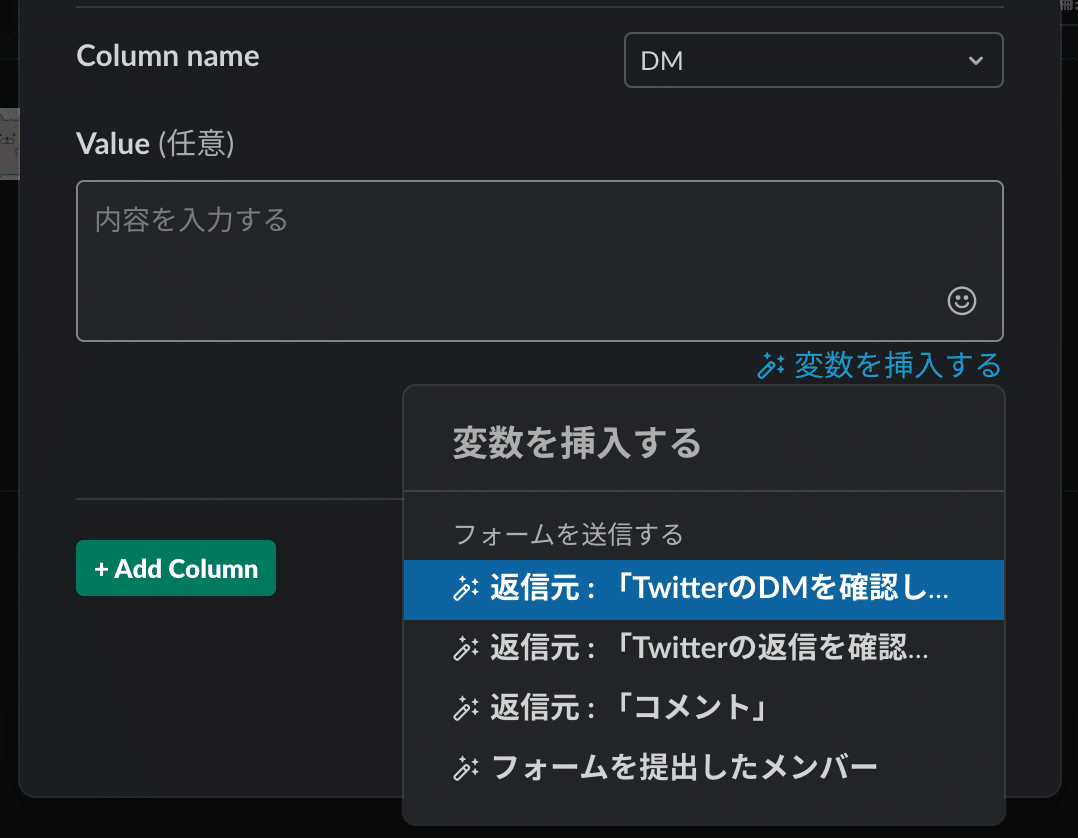Click wand icon next to 「コメント」 variable
Viewport: 1078px width, 838px height.
click(466, 708)
